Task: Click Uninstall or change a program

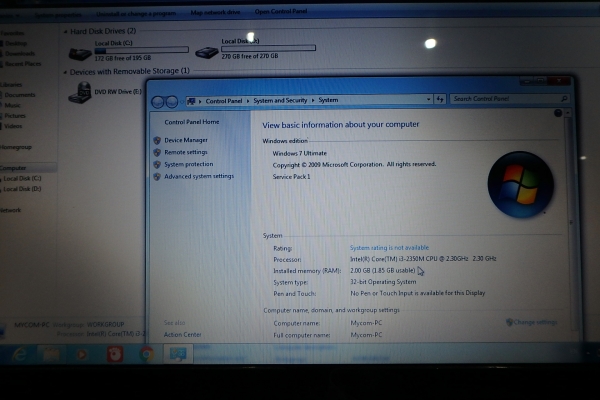Action: click(x=136, y=13)
